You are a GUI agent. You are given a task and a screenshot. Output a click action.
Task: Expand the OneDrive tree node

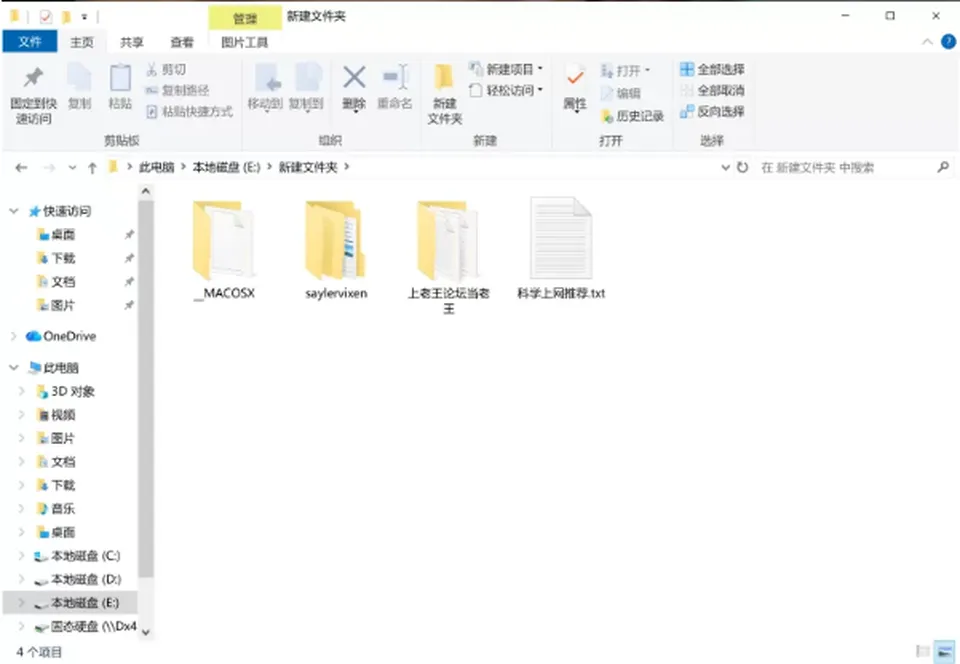[14, 336]
